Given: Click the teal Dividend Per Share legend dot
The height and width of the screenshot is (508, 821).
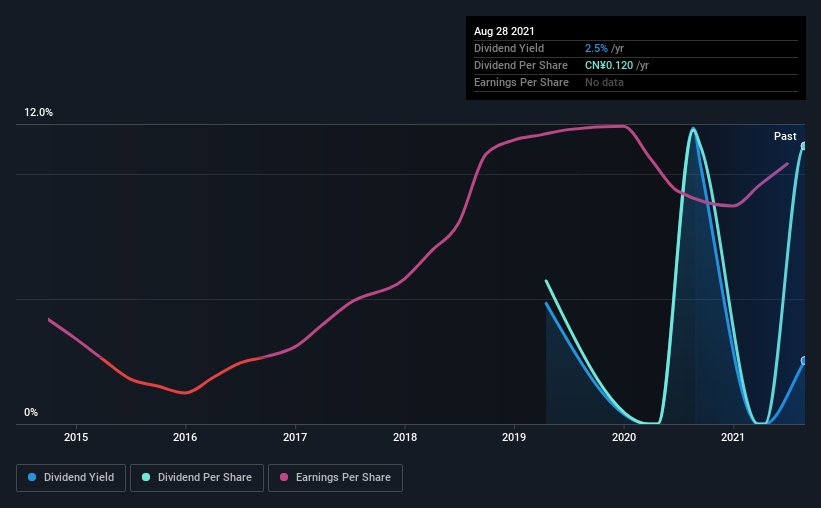Looking at the screenshot, I should (x=146, y=477).
